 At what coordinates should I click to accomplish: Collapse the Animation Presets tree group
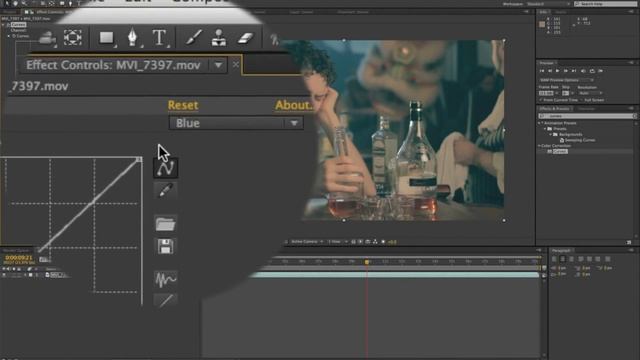coord(540,123)
